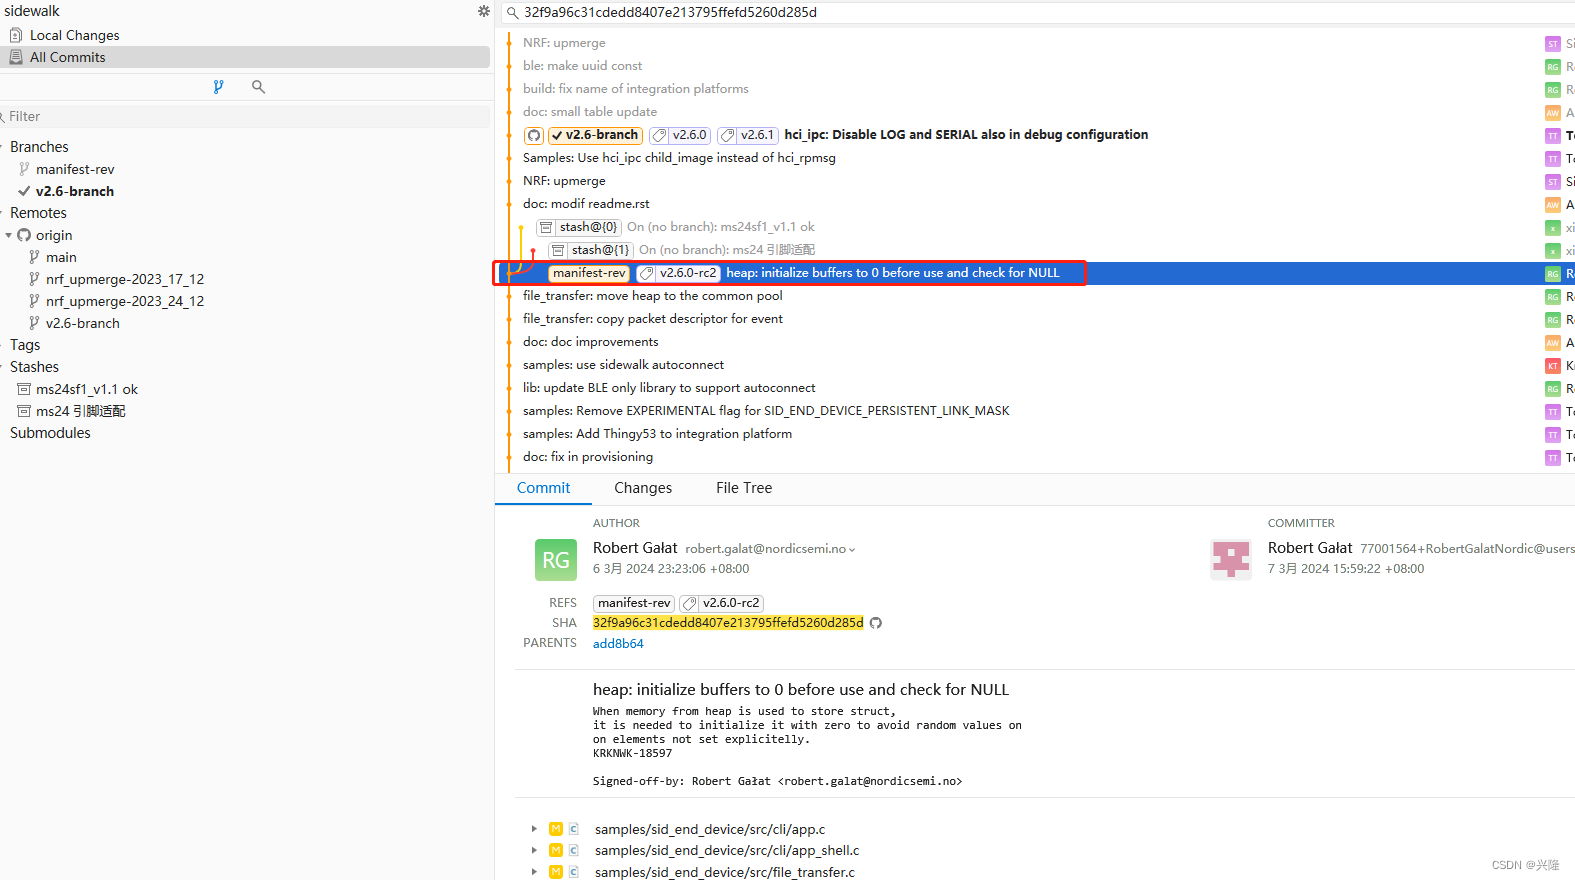Click the branch icon beside remote main
This screenshot has height=880, width=1575.
(x=34, y=257)
